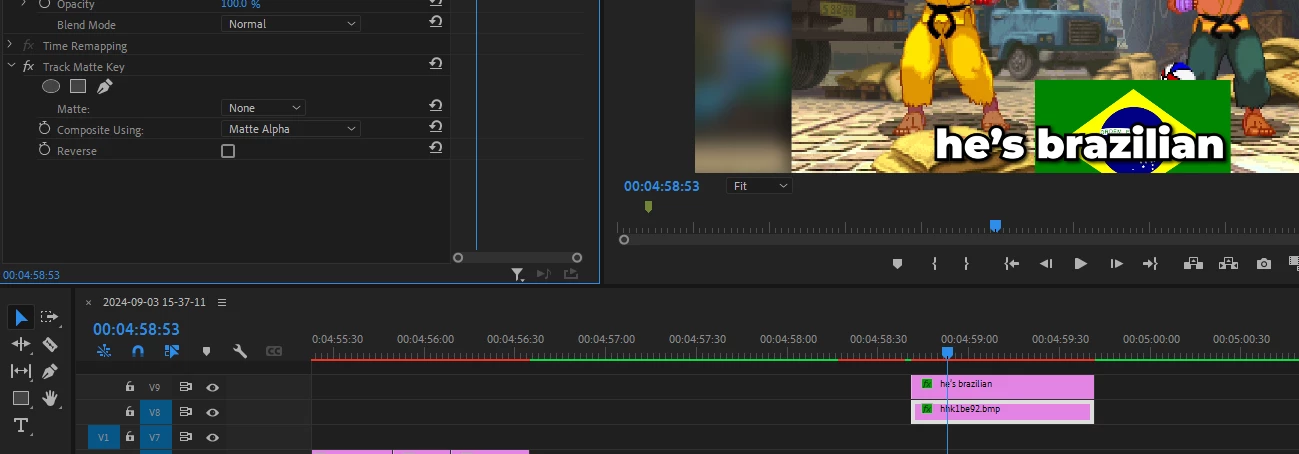Image resolution: width=1299 pixels, height=454 pixels.
Task: Click Mark In bracket button
Action: click(x=934, y=264)
